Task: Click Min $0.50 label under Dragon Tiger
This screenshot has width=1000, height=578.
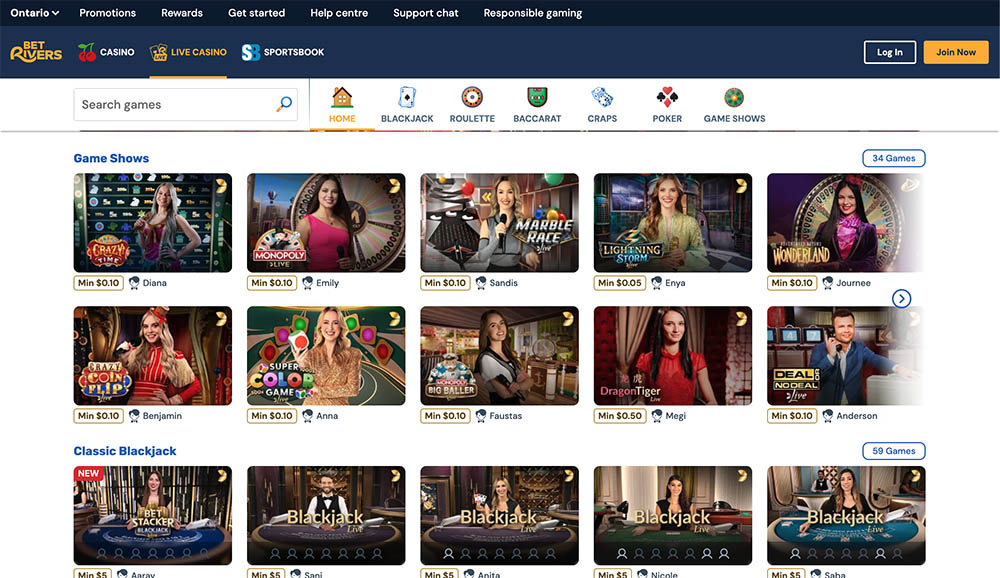Action: click(620, 416)
